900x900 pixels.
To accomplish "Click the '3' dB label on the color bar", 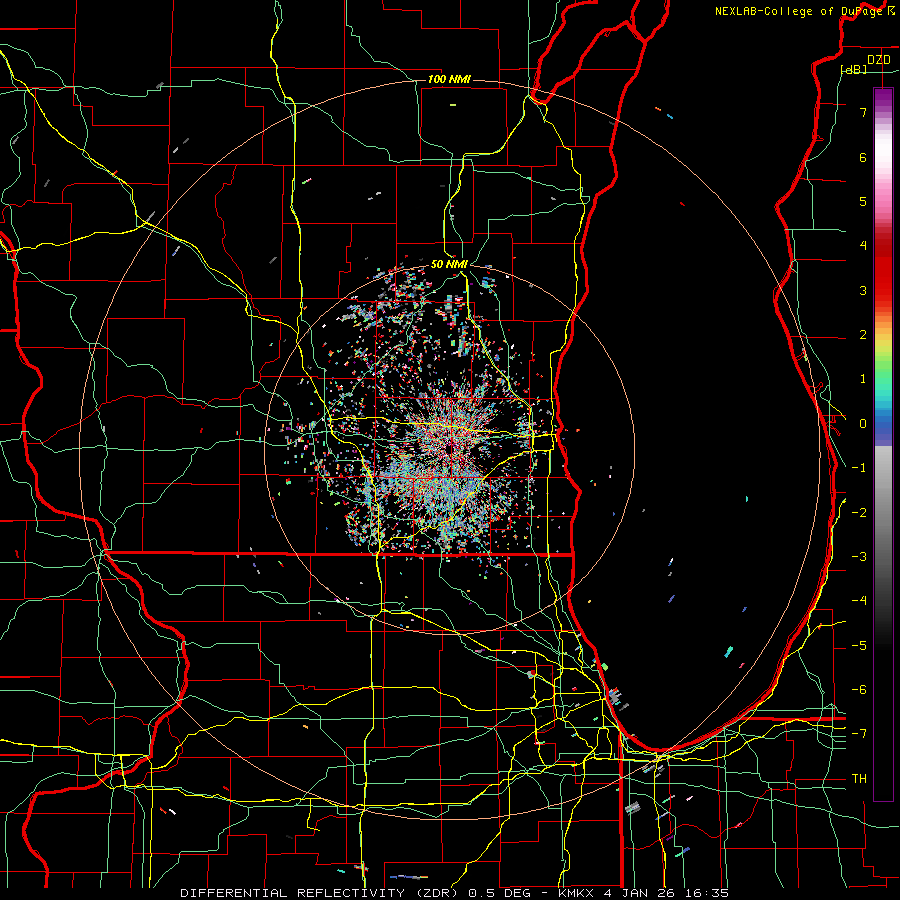I will tap(863, 290).
